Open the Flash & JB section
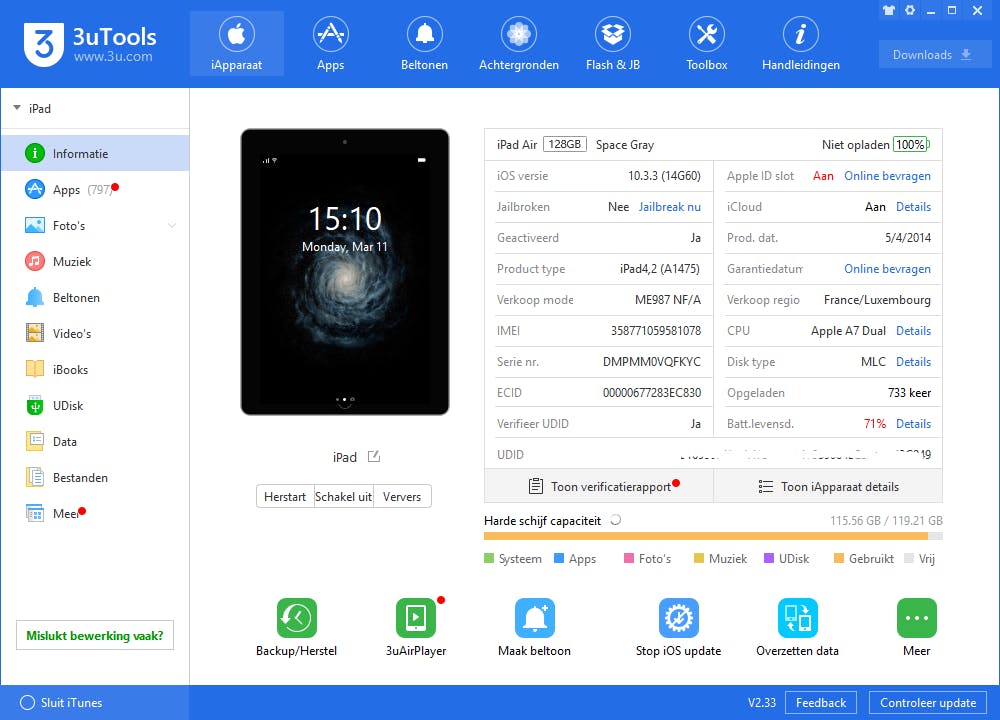The height and width of the screenshot is (720, 1000). (612, 42)
